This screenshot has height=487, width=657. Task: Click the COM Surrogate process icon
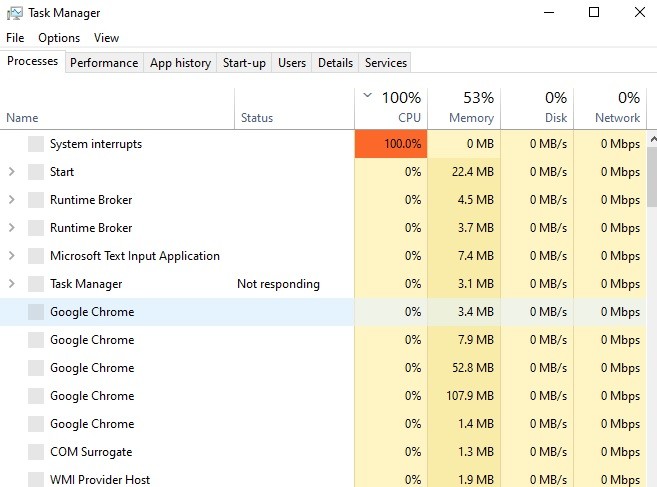tap(36, 452)
